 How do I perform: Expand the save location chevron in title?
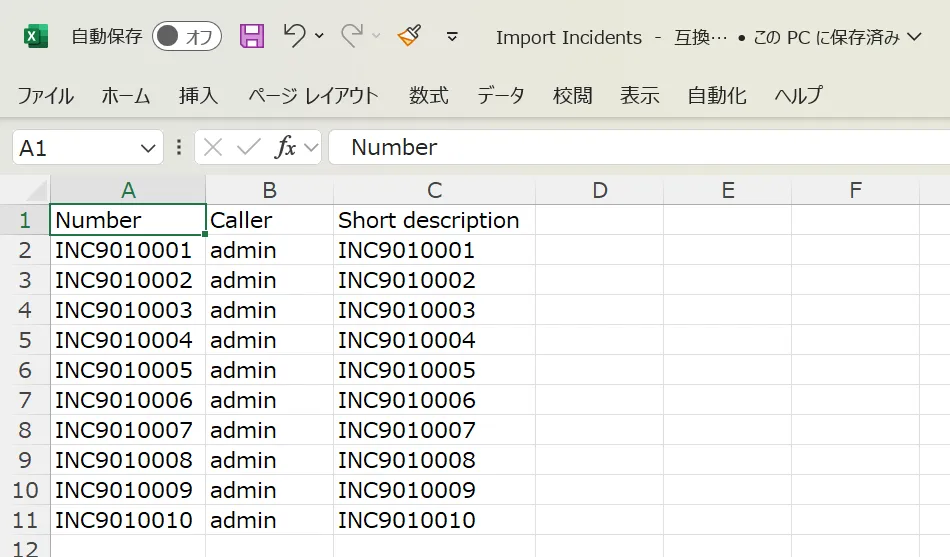click(915, 37)
